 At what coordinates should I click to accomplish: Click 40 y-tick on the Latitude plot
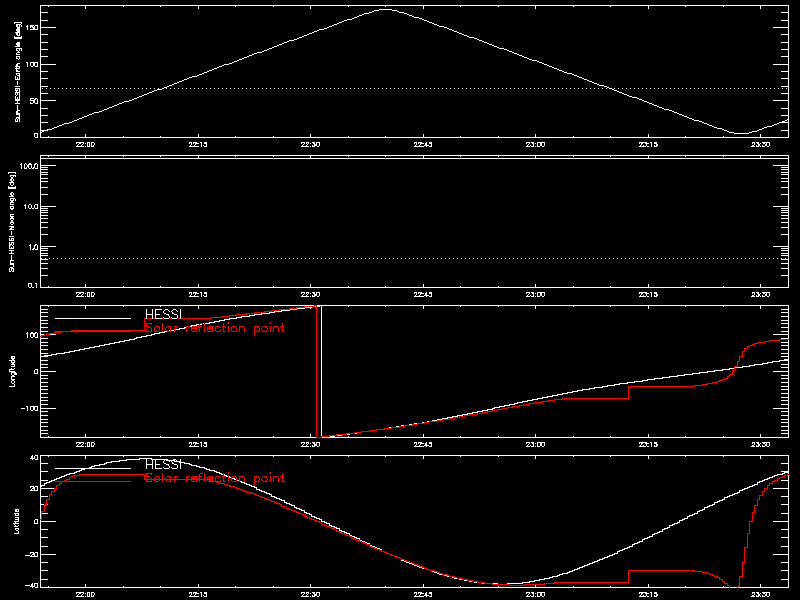pyautogui.click(x=34, y=458)
